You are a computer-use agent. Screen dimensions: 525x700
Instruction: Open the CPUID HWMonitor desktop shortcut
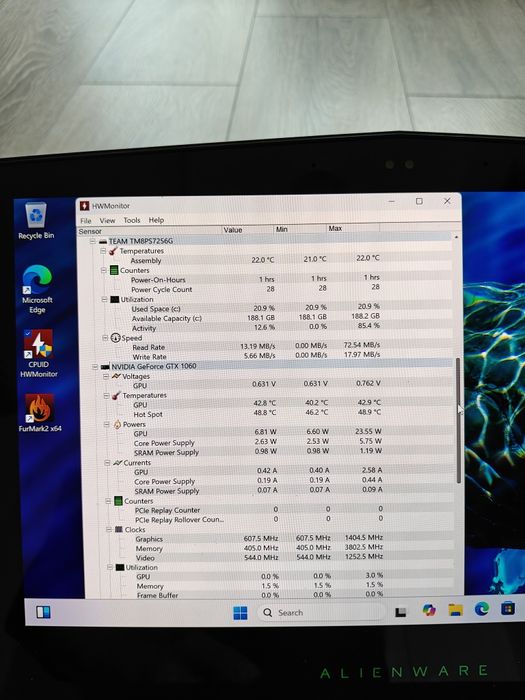[38, 354]
